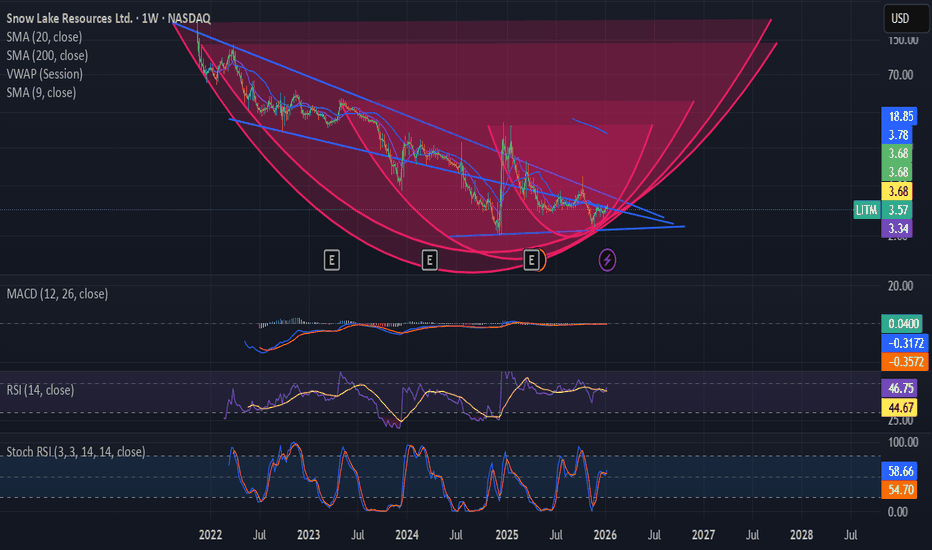This screenshot has width=932, height=550.
Task: Click the 3.57 last price label
Action: point(899,210)
